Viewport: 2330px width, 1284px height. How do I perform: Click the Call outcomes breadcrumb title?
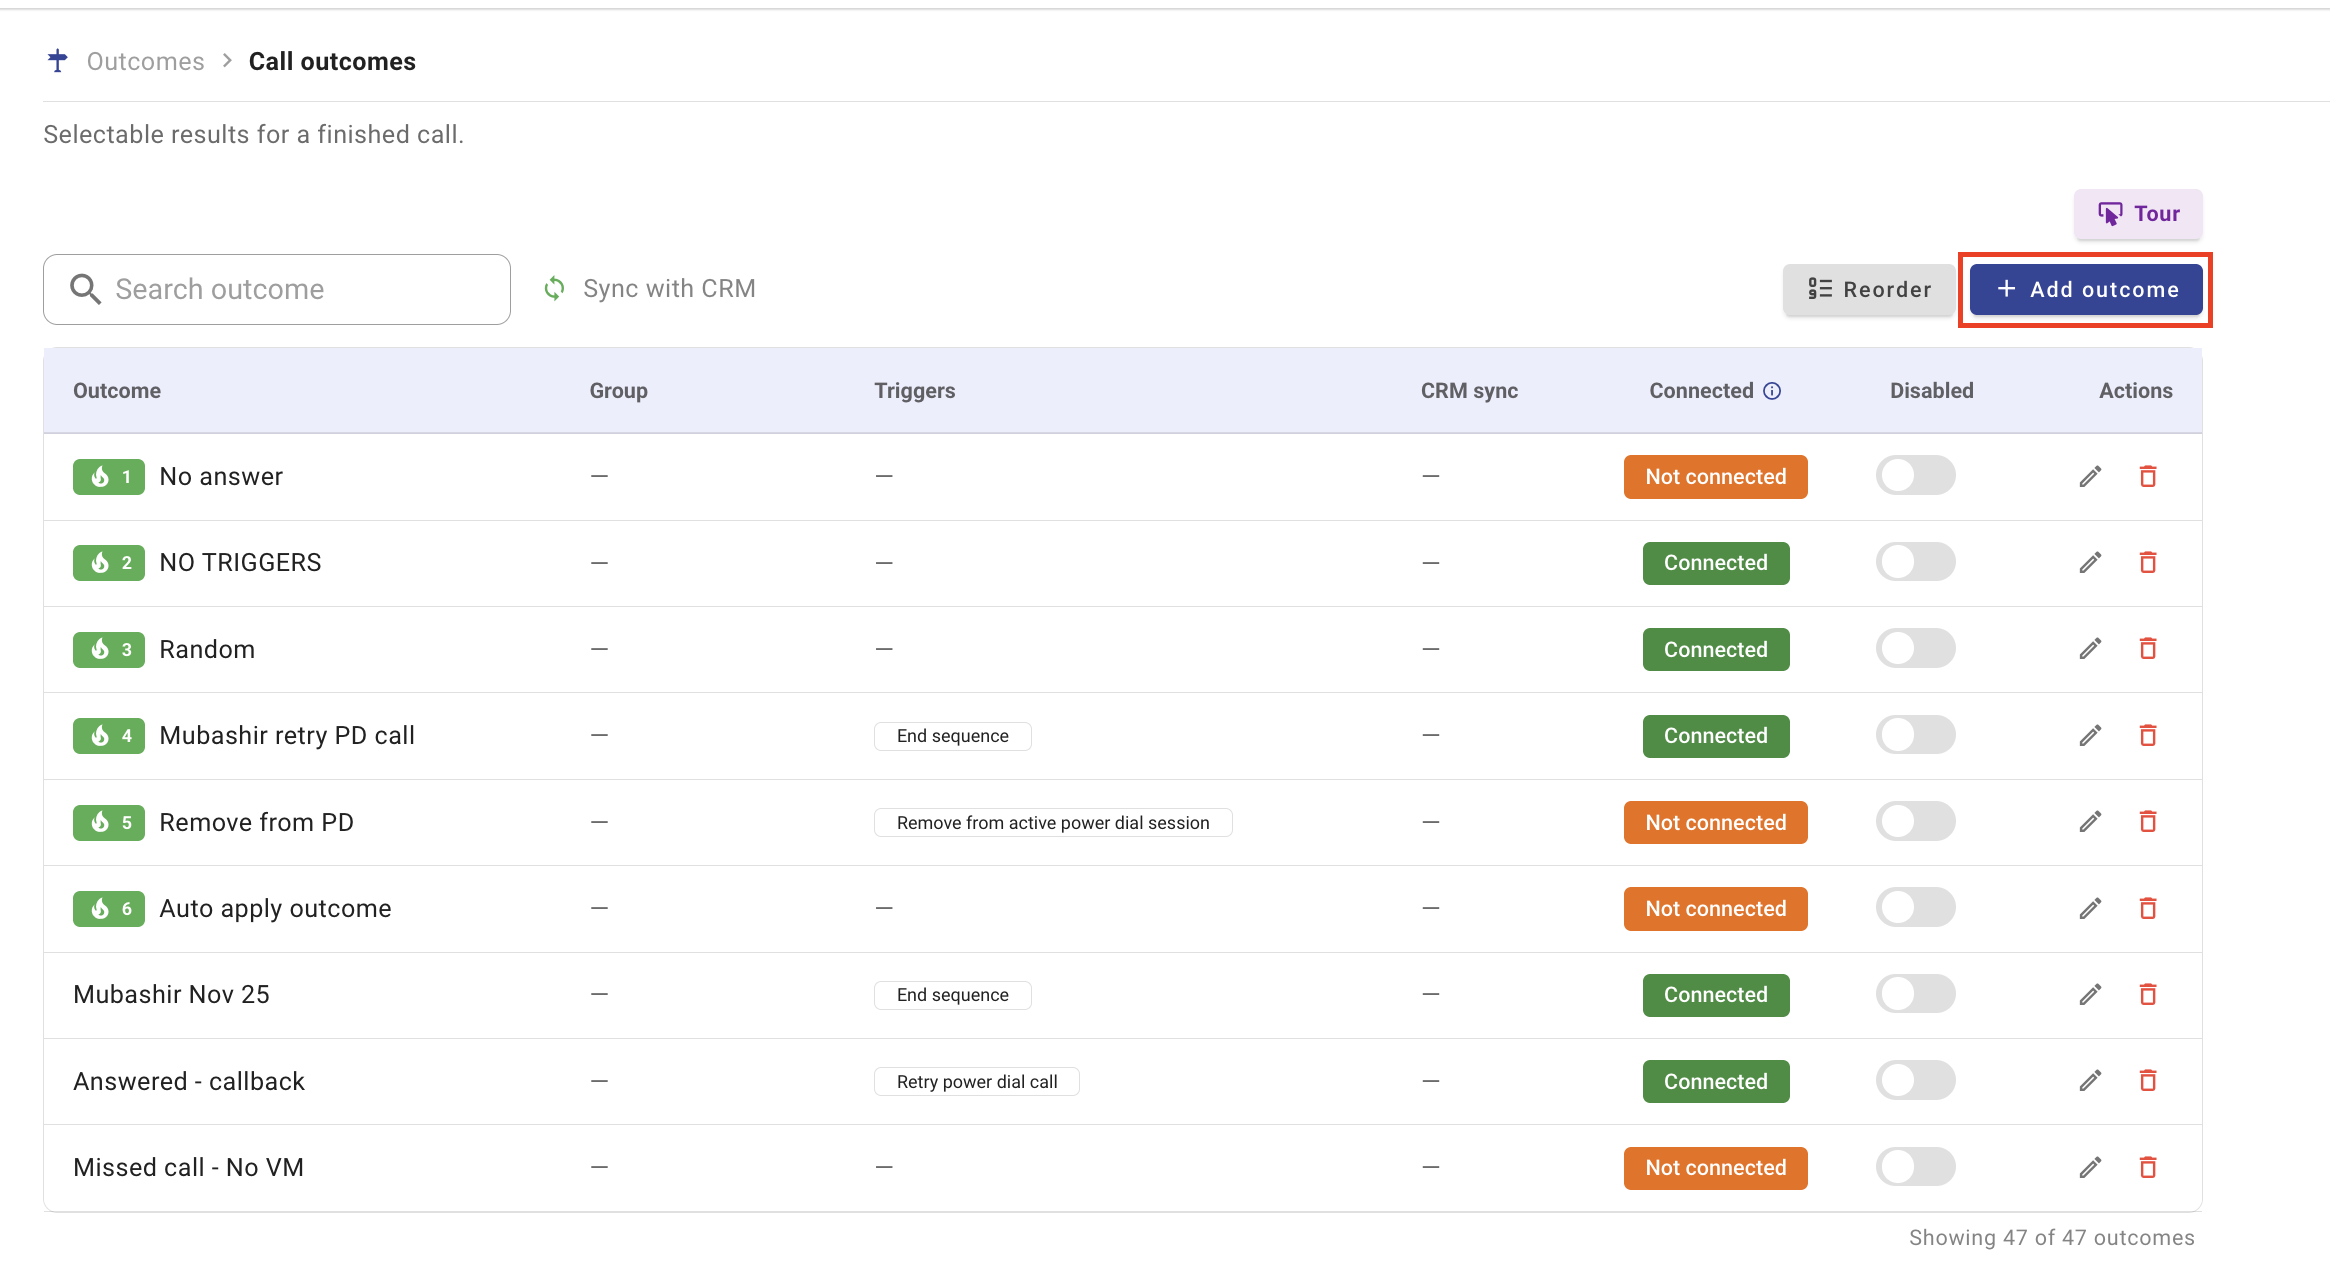(x=332, y=61)
